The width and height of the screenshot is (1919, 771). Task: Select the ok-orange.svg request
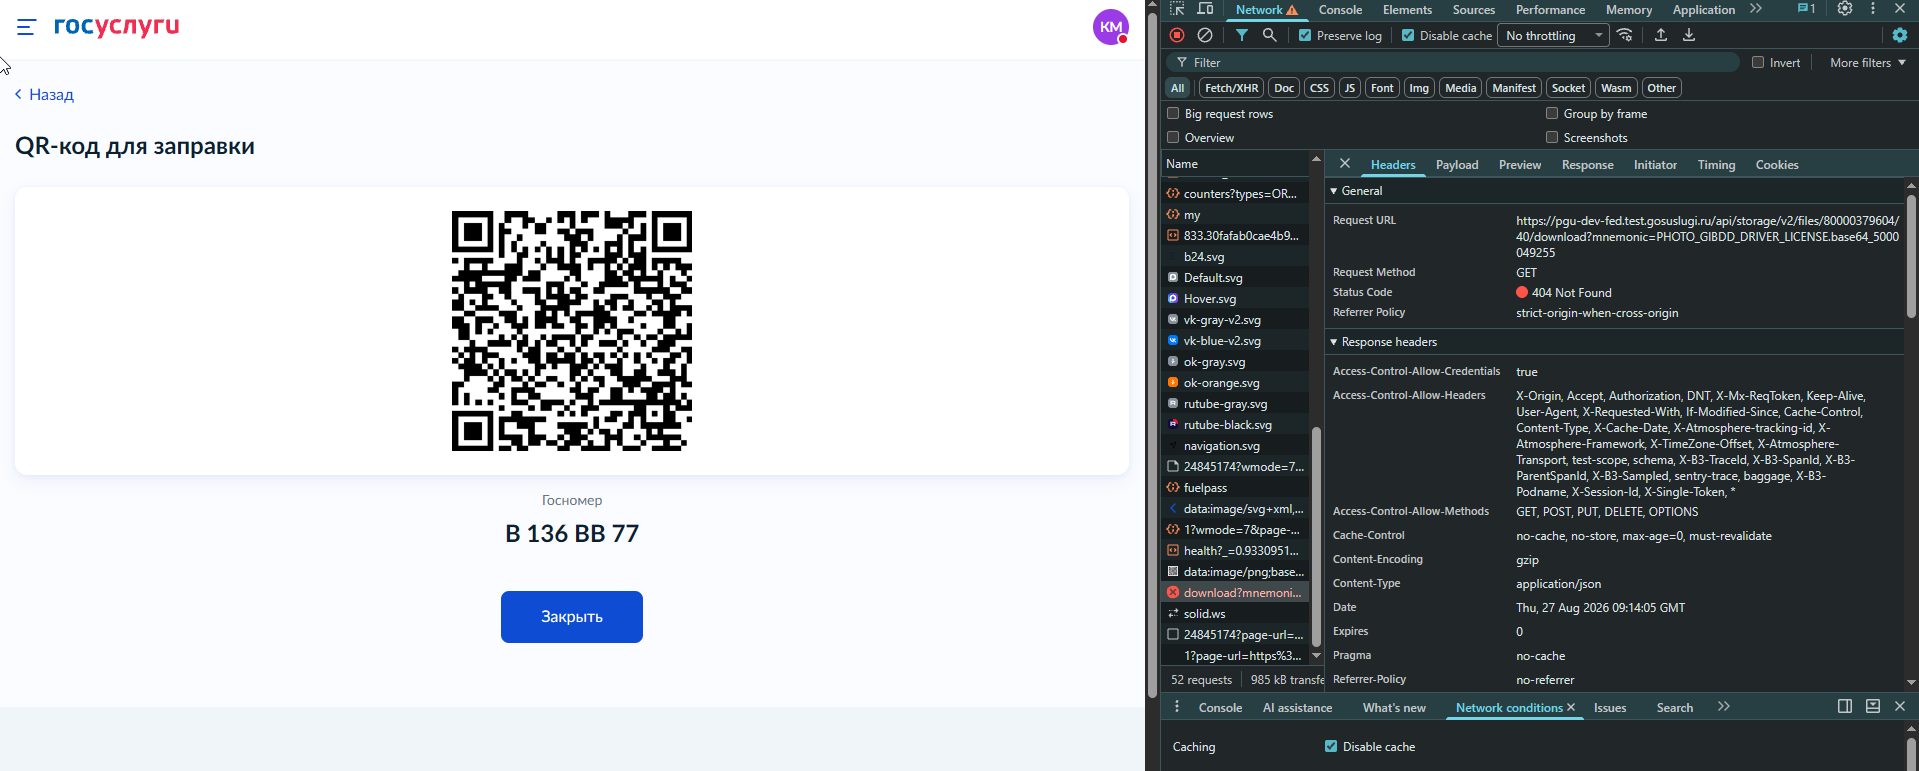(1236, 383)
